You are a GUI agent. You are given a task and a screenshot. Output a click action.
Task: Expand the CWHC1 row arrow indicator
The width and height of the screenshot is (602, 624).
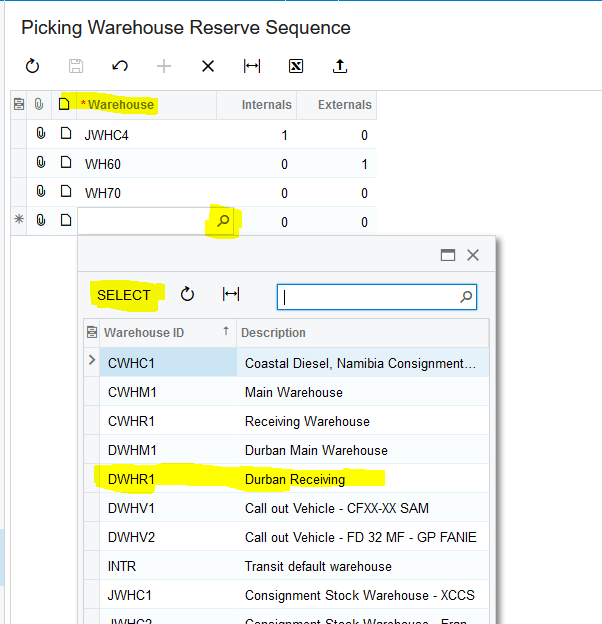coord(92,361)
